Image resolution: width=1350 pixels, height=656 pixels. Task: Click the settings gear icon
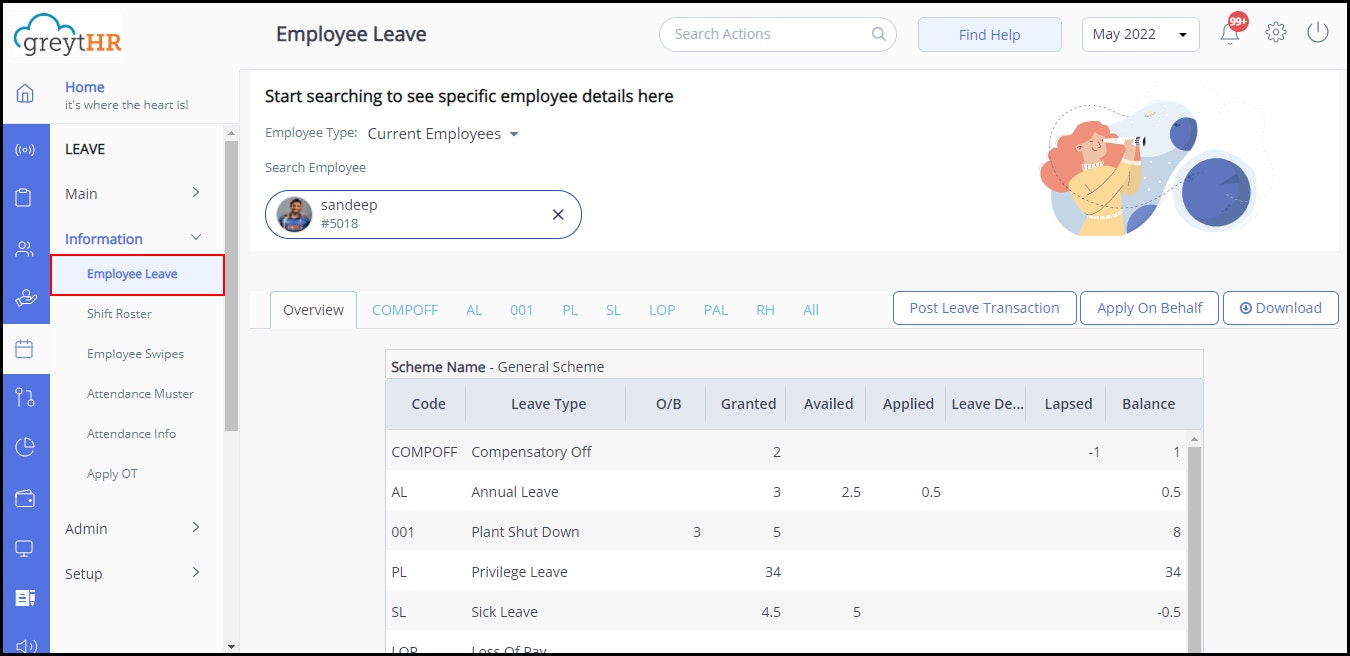[1275, 32]
